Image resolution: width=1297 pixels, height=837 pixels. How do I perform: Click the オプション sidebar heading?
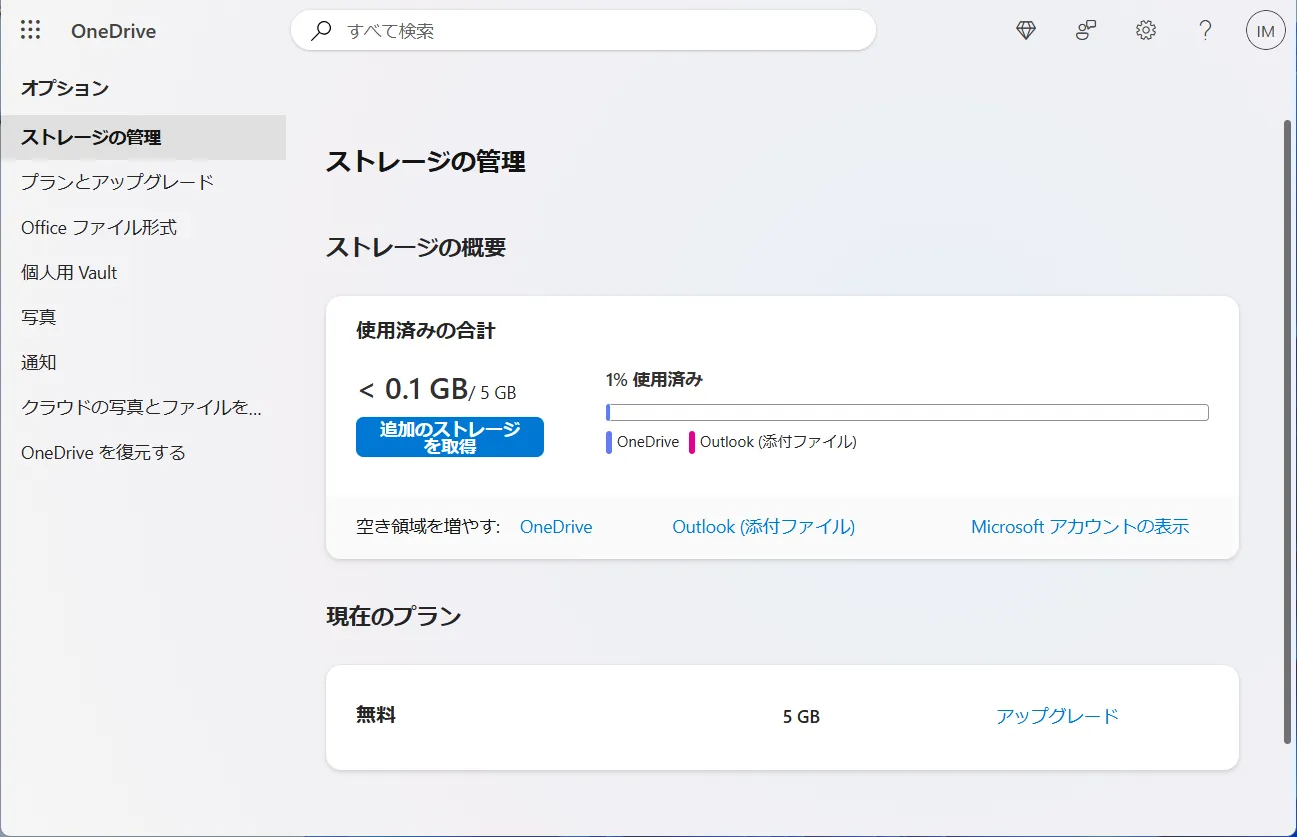pyautogui.click(x=65, y=88)
